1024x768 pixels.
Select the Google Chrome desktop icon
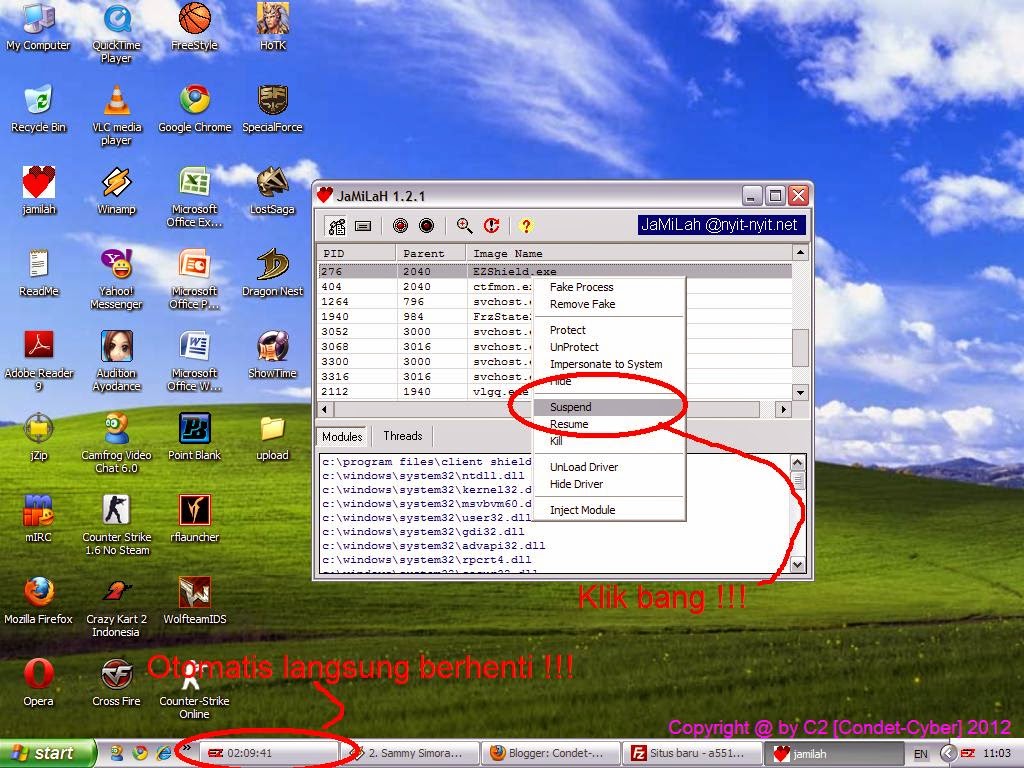(195, 109)
